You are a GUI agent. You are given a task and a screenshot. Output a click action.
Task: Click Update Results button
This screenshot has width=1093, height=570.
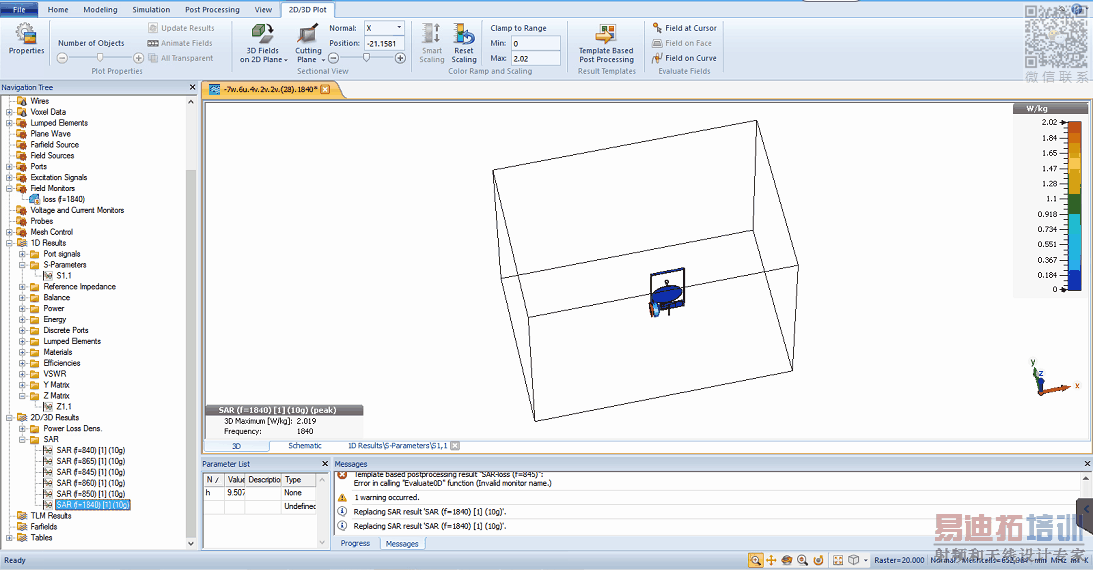pyautogui.click(x=181, y=28)
